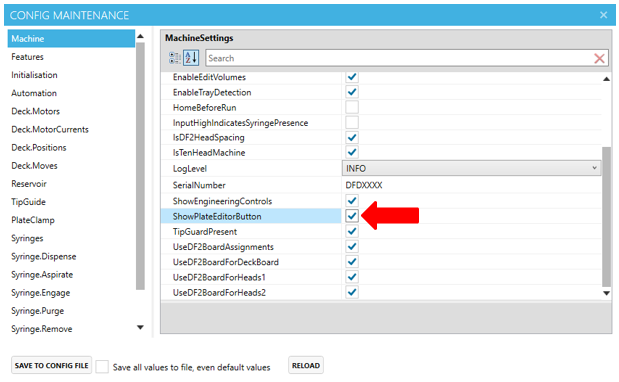
Task: Toggle UseDF2BoardForDeckBoard checkbox
Action: click(x=352, y=262)
